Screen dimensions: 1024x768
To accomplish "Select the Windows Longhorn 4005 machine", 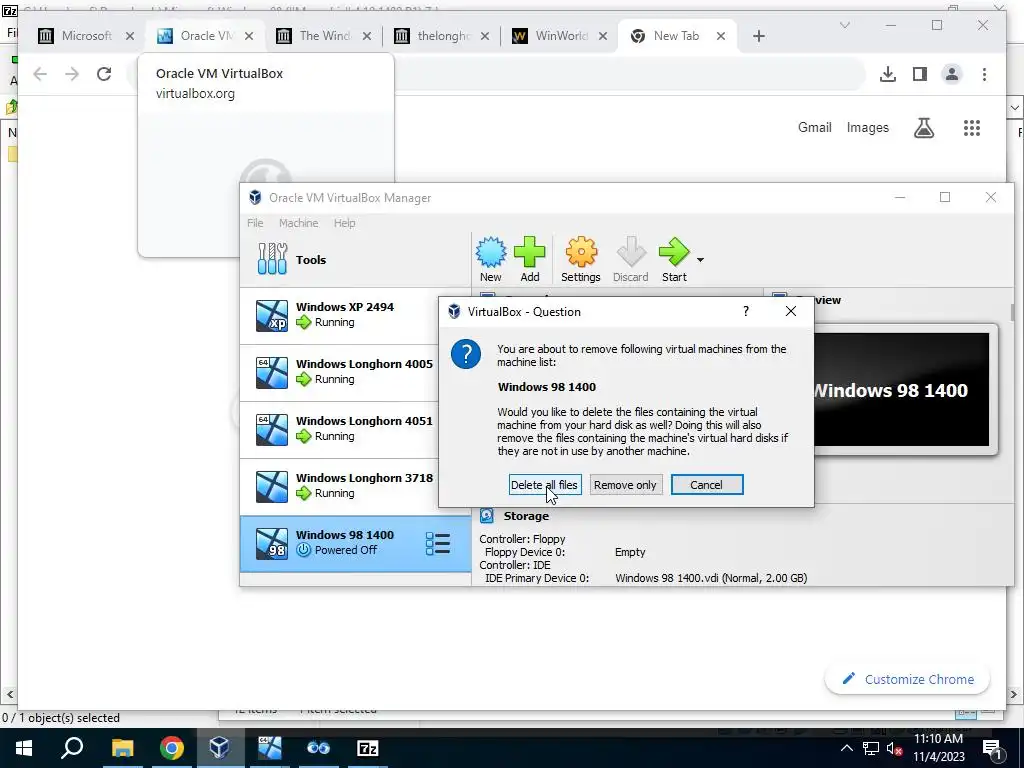I will pos(340,372).
